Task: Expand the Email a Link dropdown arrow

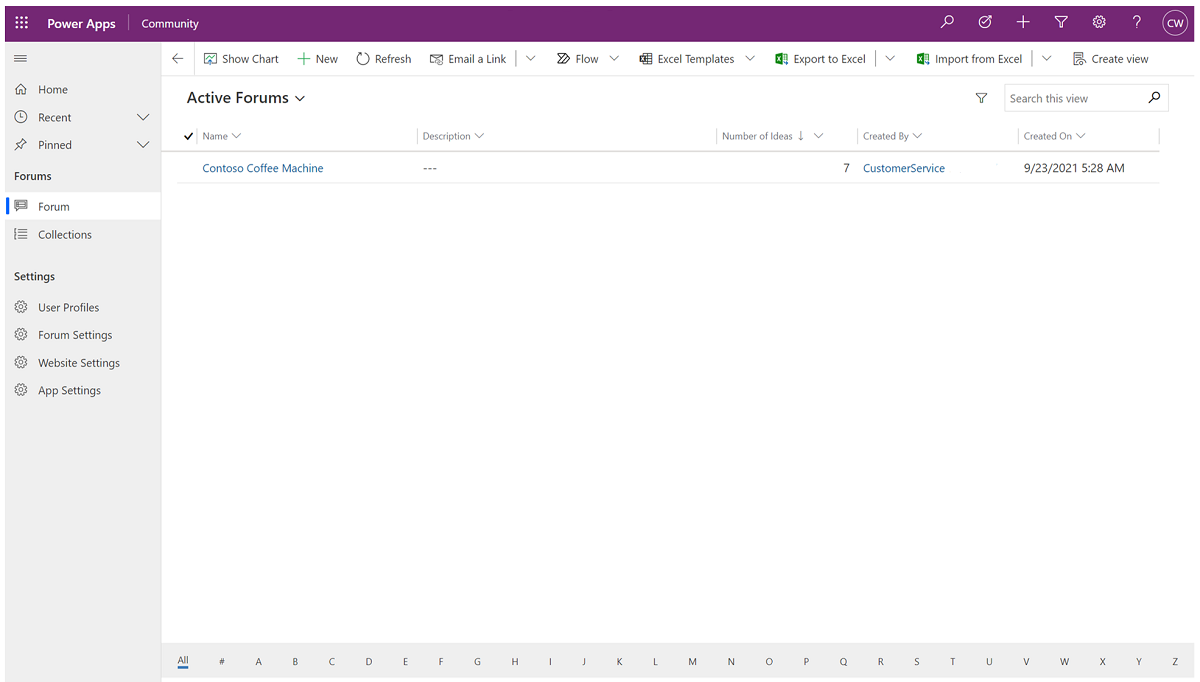Action: coord(531,59)
